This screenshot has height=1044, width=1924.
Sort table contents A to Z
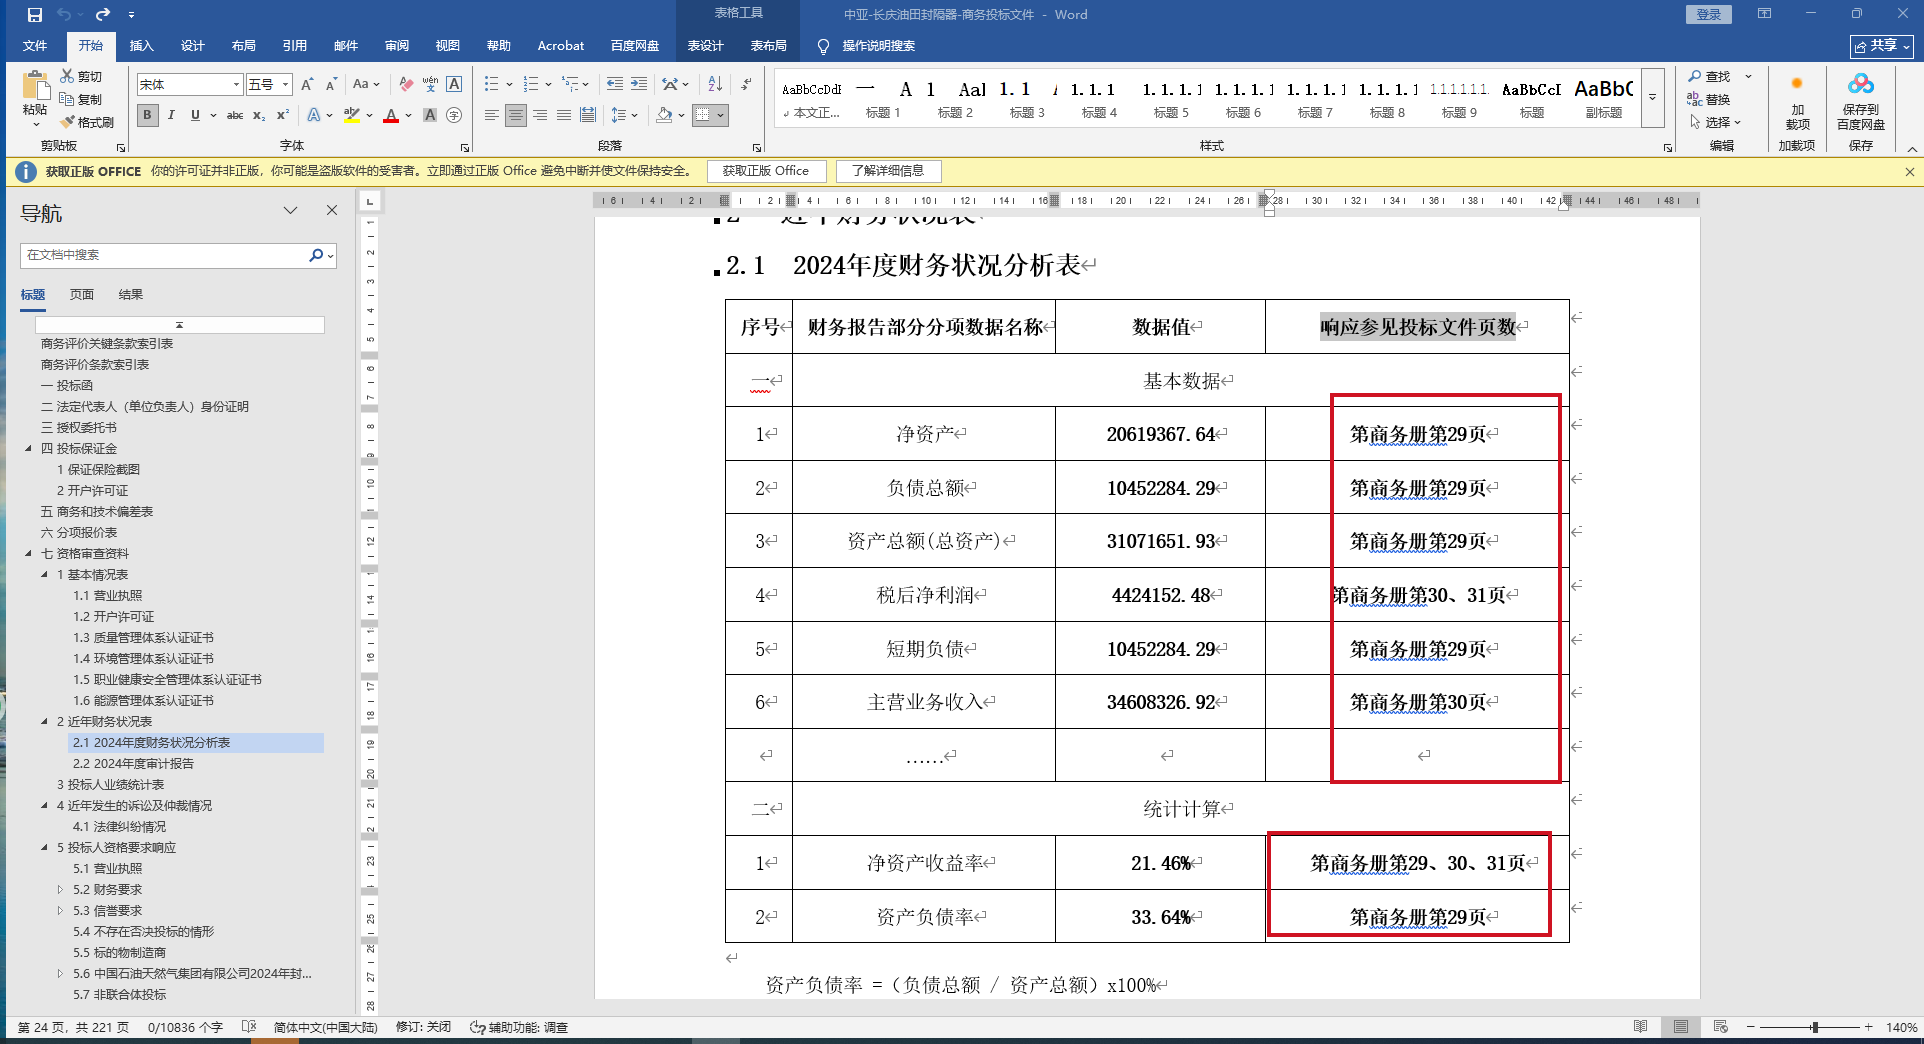point(715,85)
